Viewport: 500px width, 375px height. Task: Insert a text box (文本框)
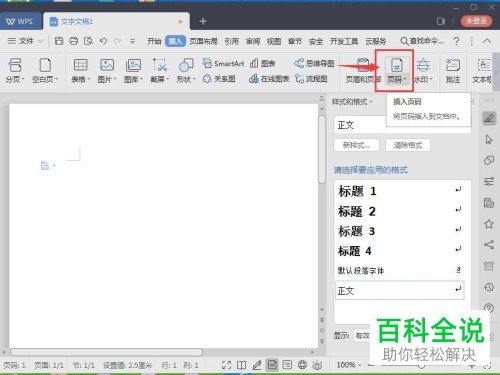[482, 70]
